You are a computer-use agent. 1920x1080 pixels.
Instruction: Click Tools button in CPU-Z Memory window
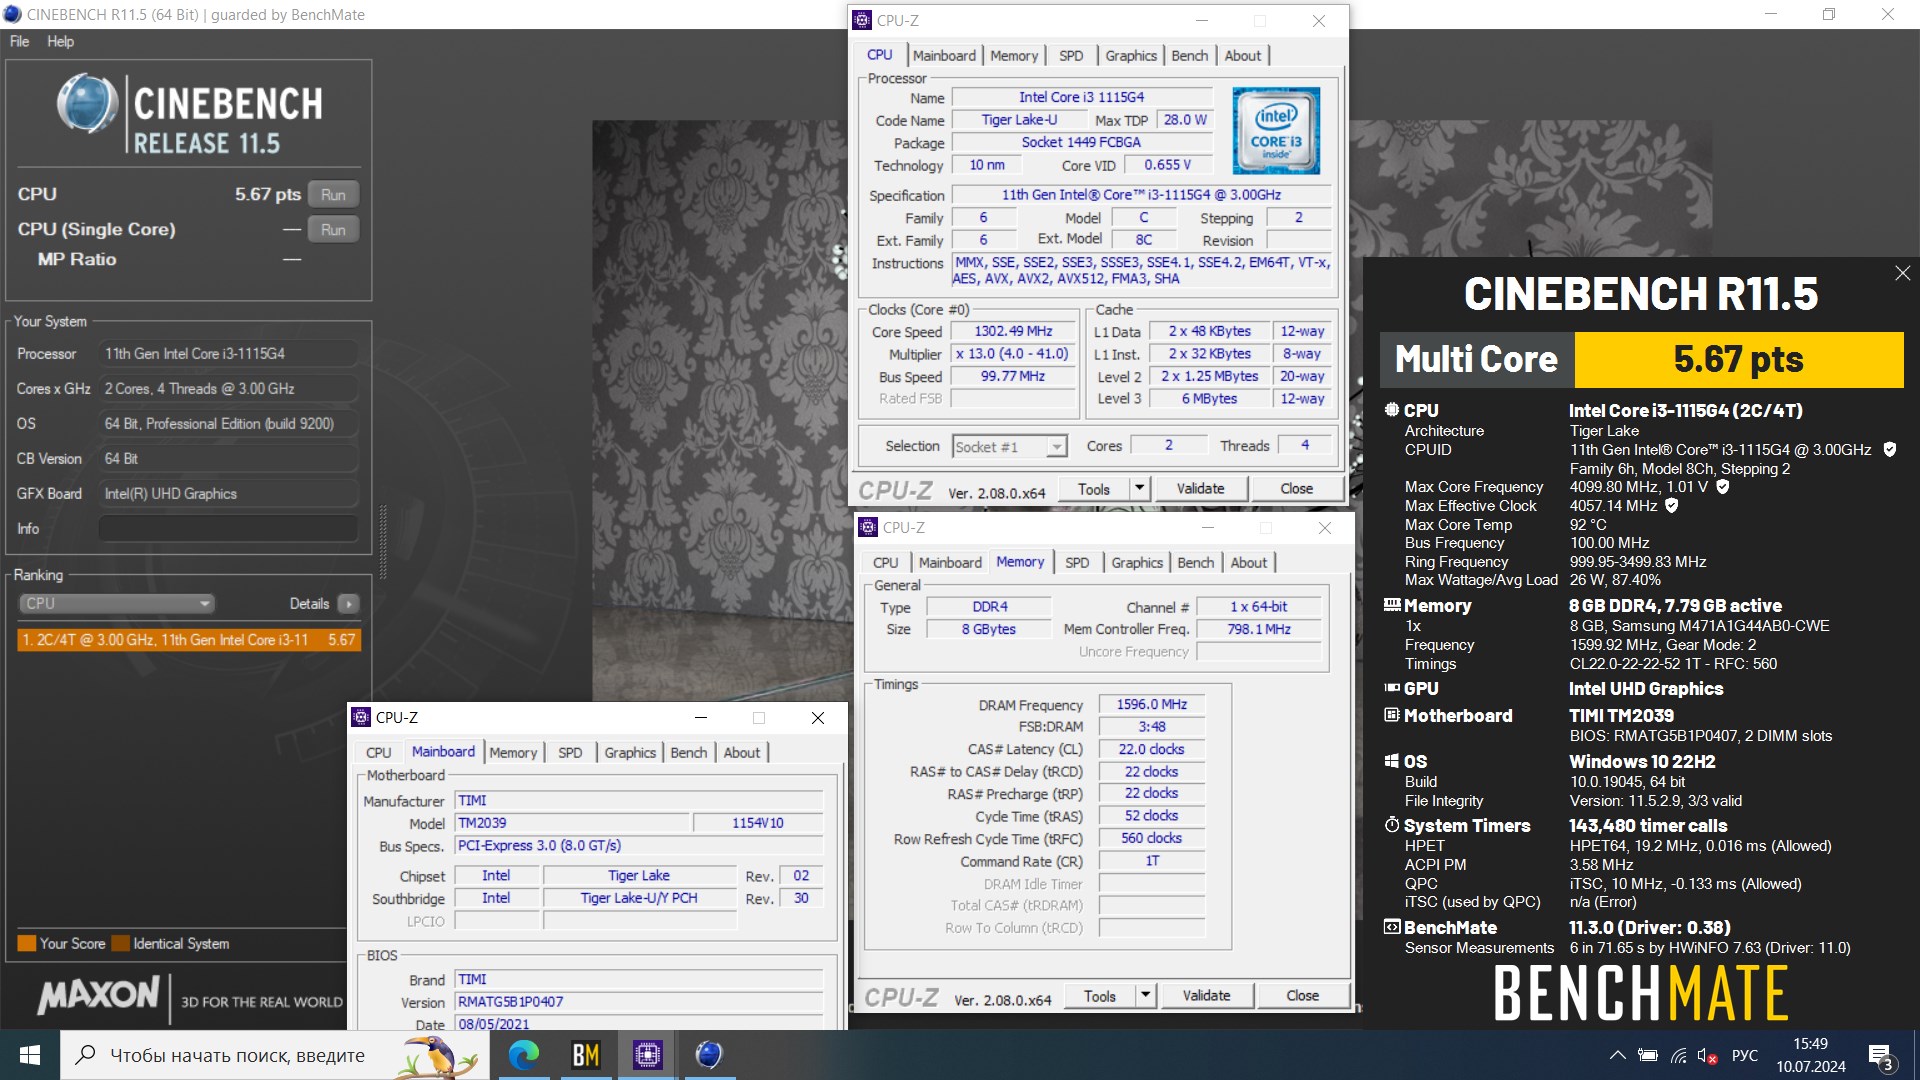1099,995
